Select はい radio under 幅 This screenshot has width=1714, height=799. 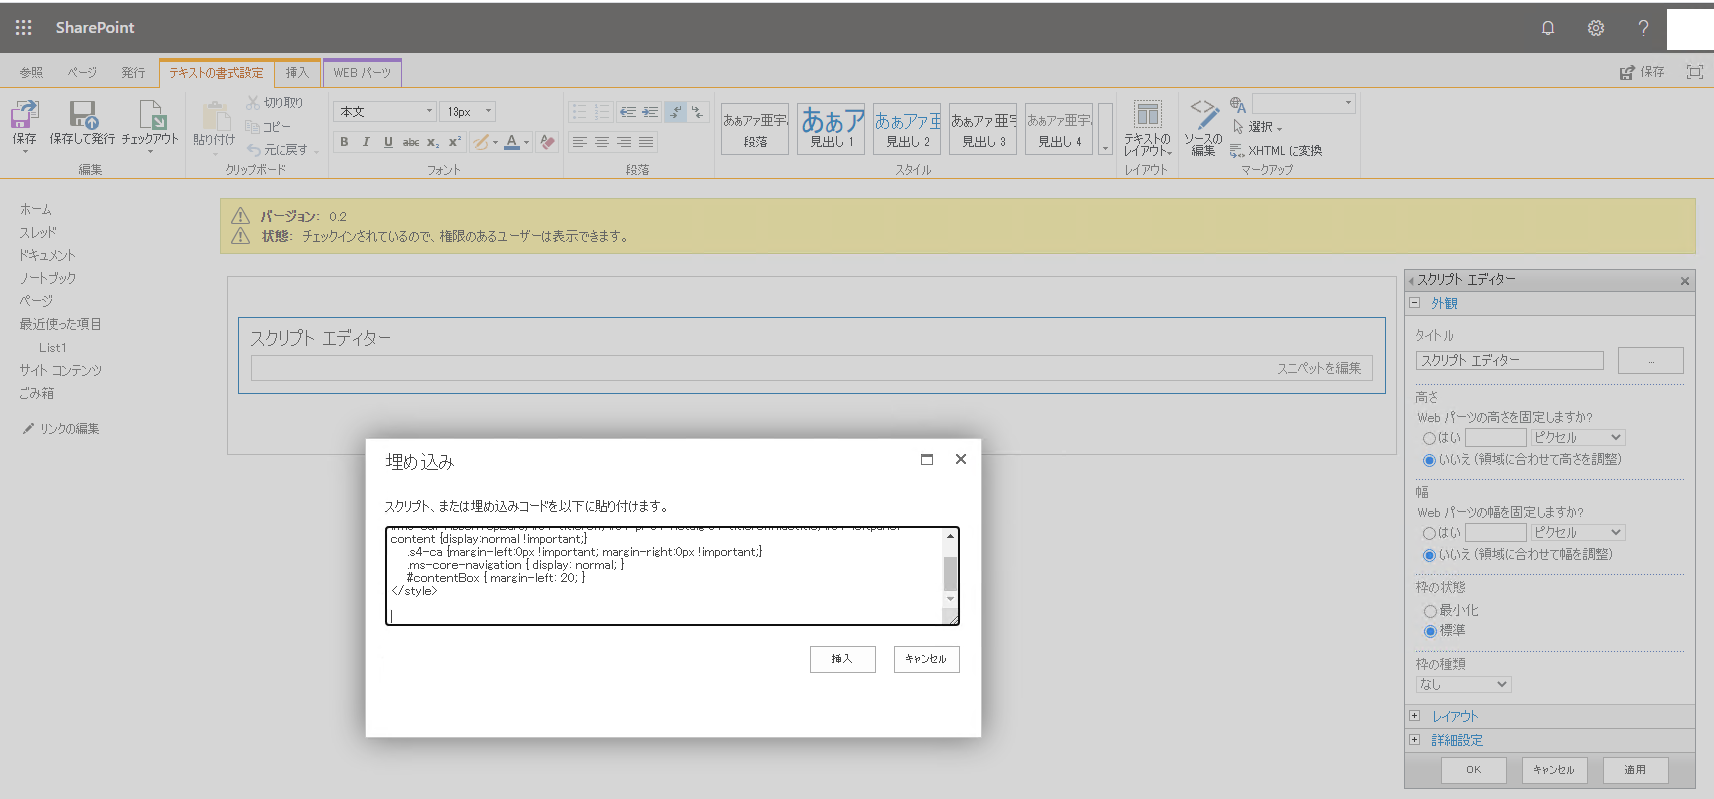point(1429,533)
